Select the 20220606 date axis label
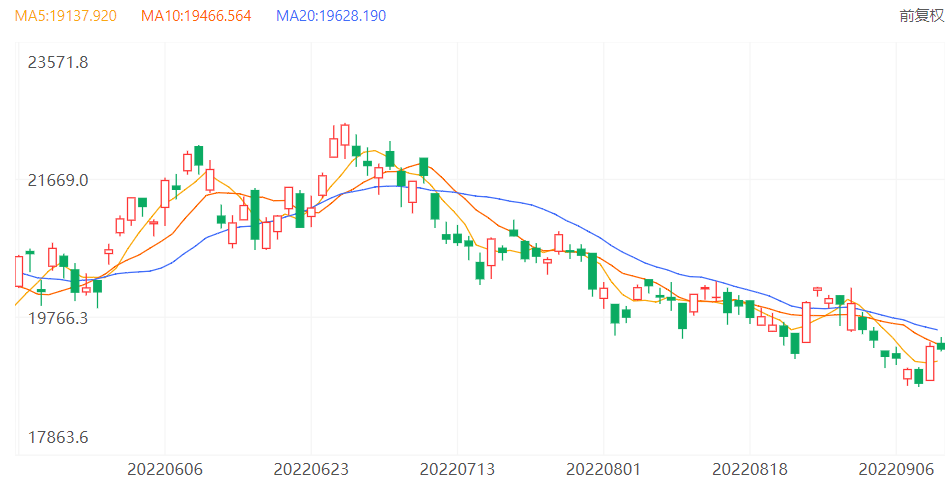Image resolution: width=952 pixels, height=482 pixels. (x=165, y=469)
